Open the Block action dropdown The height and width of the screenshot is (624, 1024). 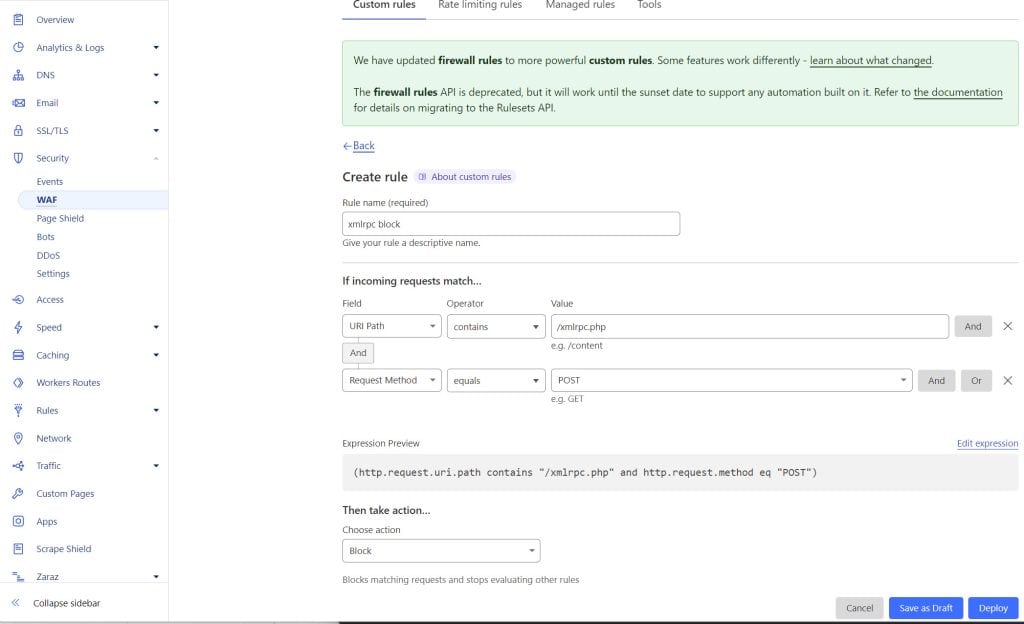440,551
